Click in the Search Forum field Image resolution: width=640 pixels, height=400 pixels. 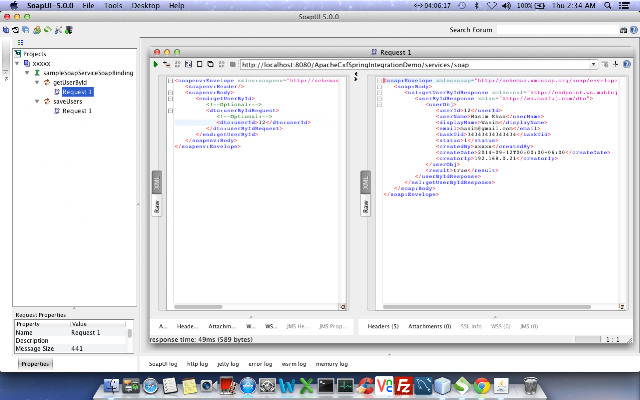tap(558, 30)
